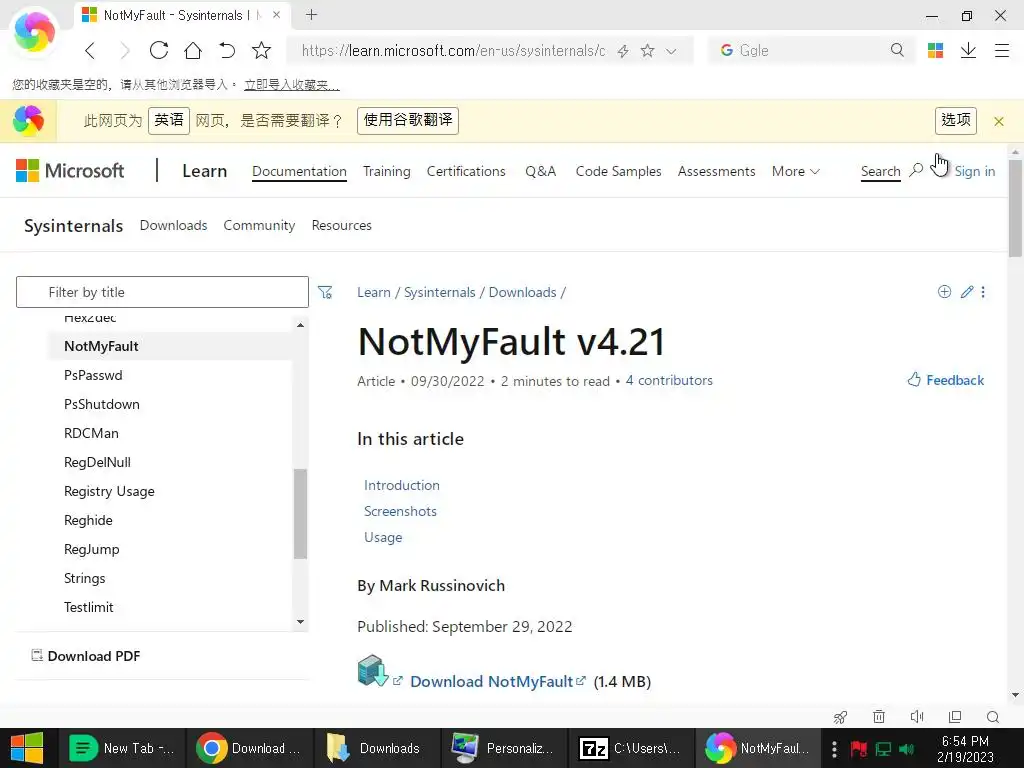Open the Learn home link

[204, 171]
